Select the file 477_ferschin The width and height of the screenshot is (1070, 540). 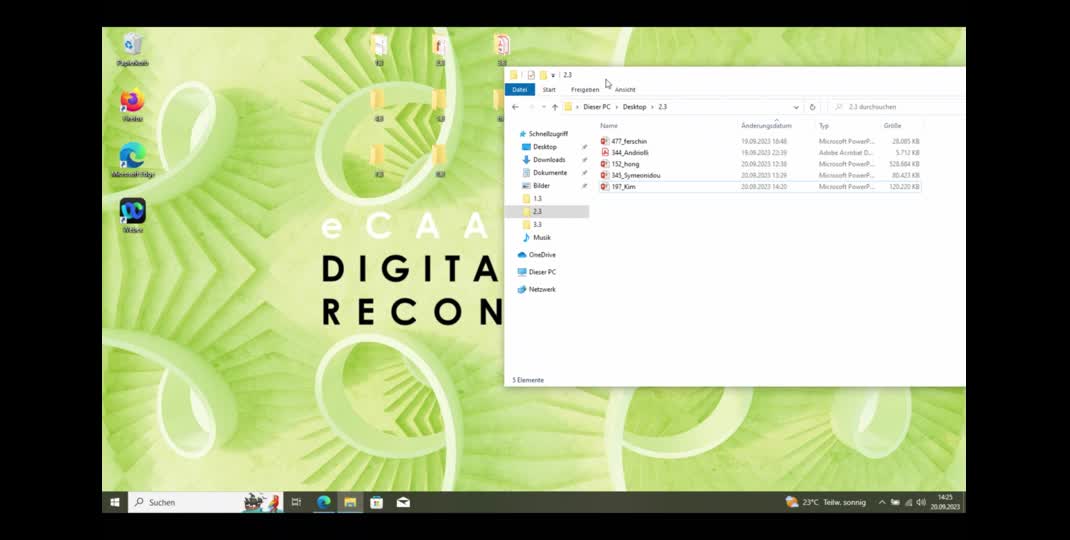point(629,141)
